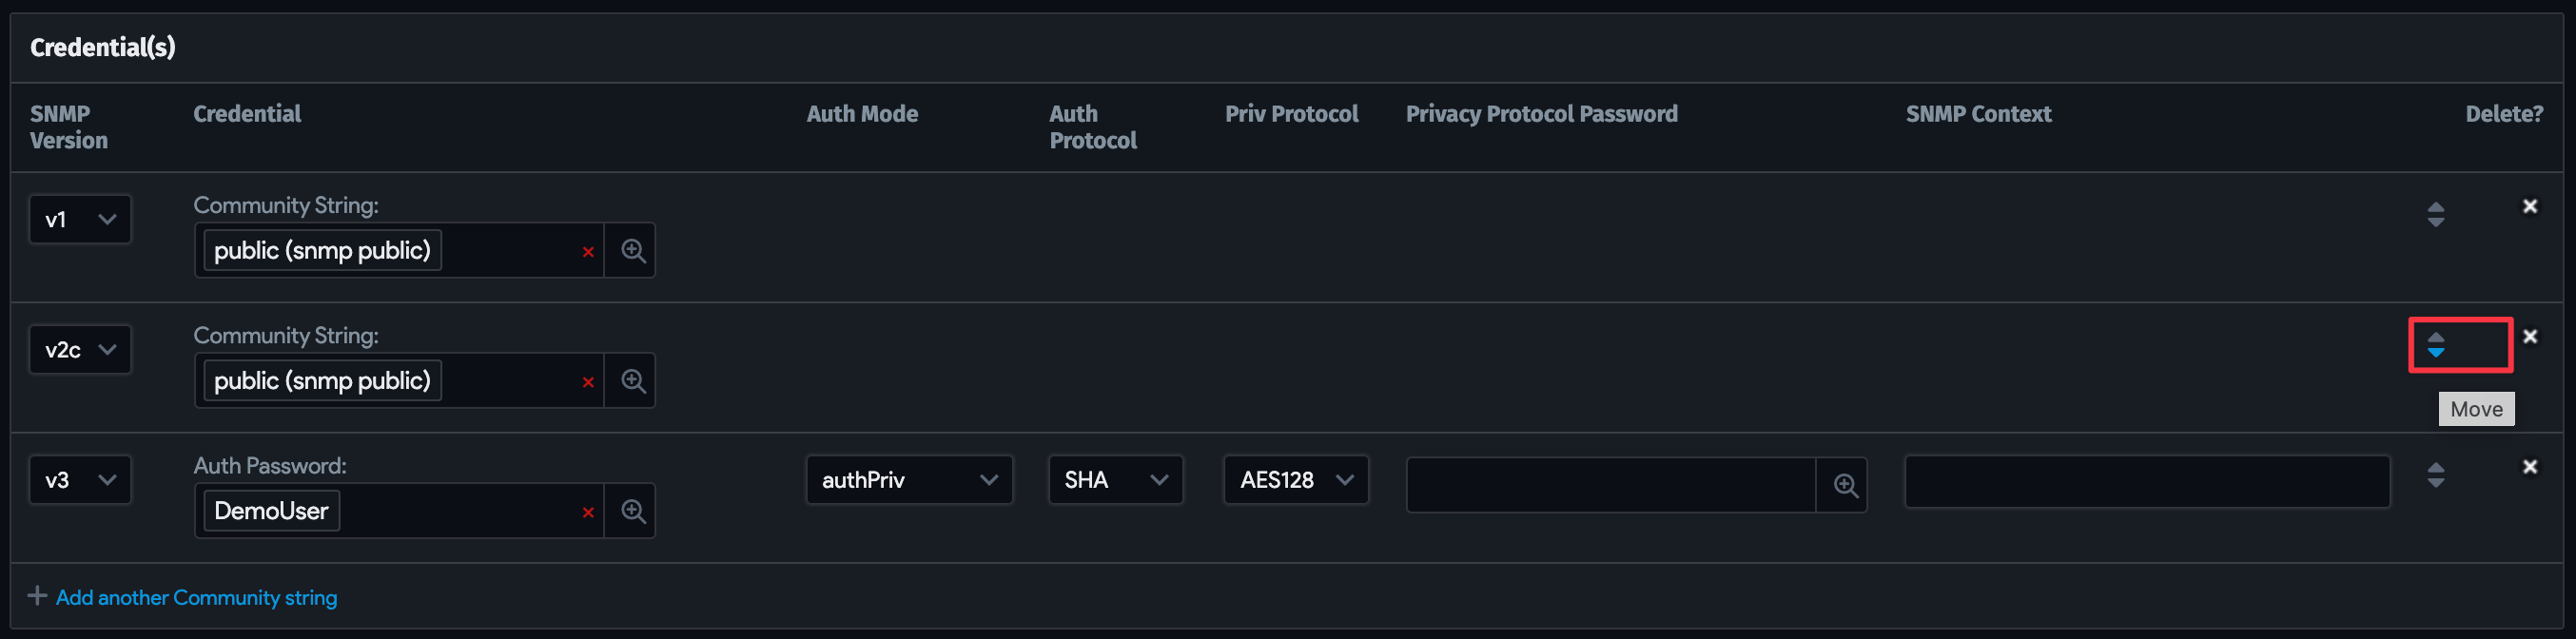Delete the v2c credential row
Screen dimensions: 2576x639
click(2529, 336)
